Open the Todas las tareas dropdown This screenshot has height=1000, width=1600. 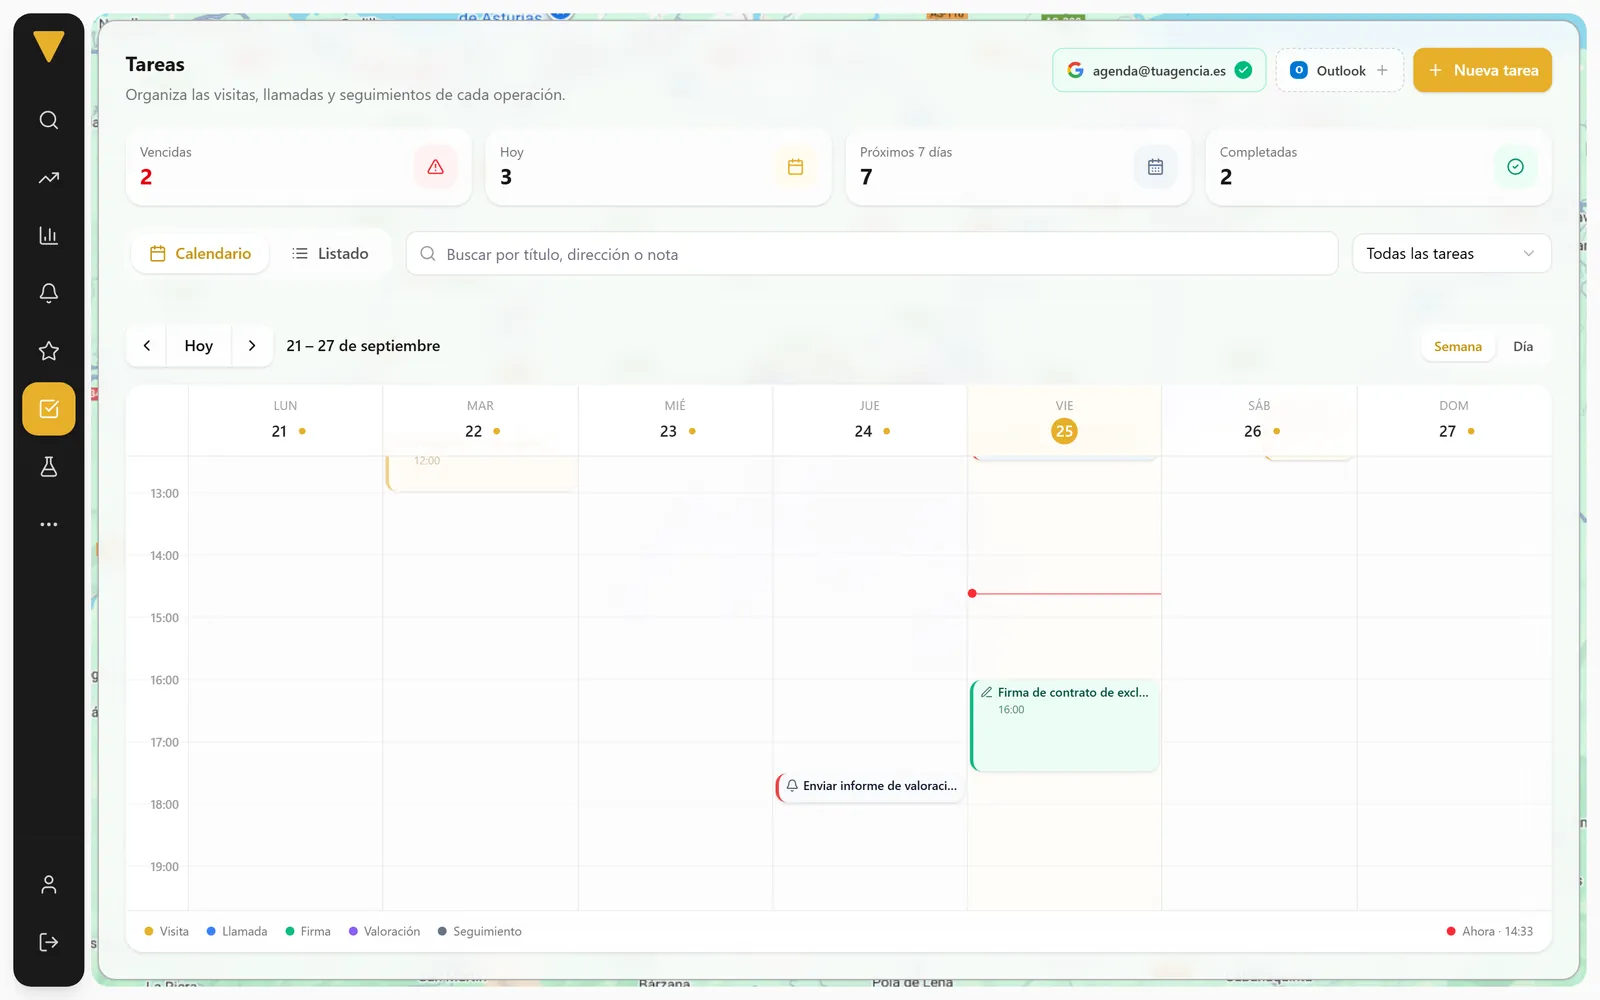pyautogui.click(x=1451, y=254)
